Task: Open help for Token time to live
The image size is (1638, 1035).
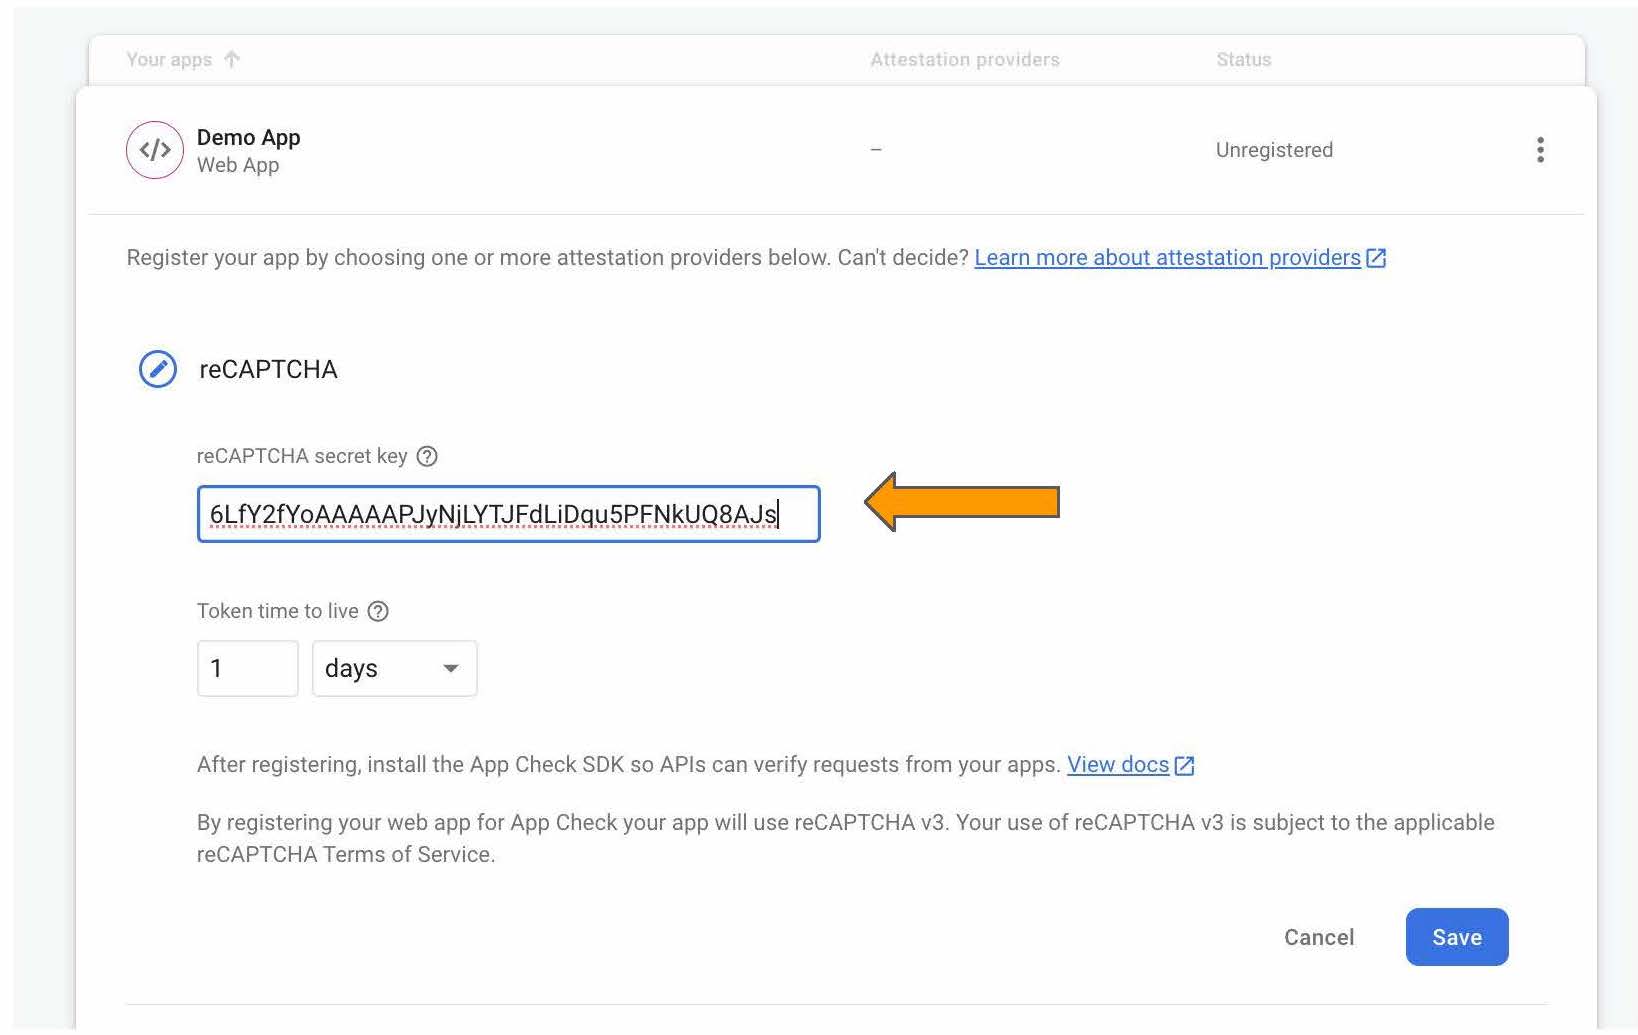Action: [x=378, y=611]
